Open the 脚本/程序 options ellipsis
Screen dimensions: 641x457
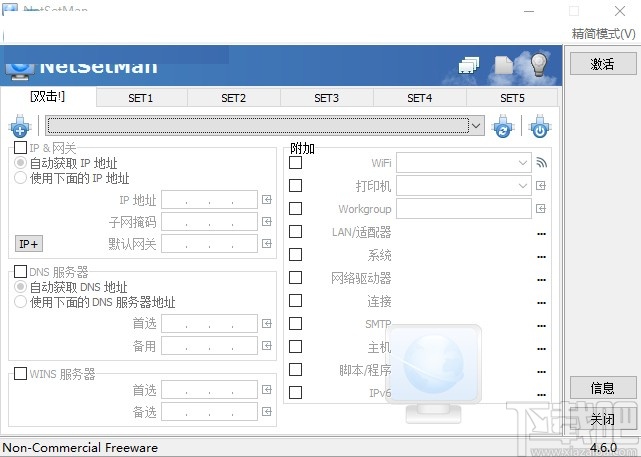[541, 372]
